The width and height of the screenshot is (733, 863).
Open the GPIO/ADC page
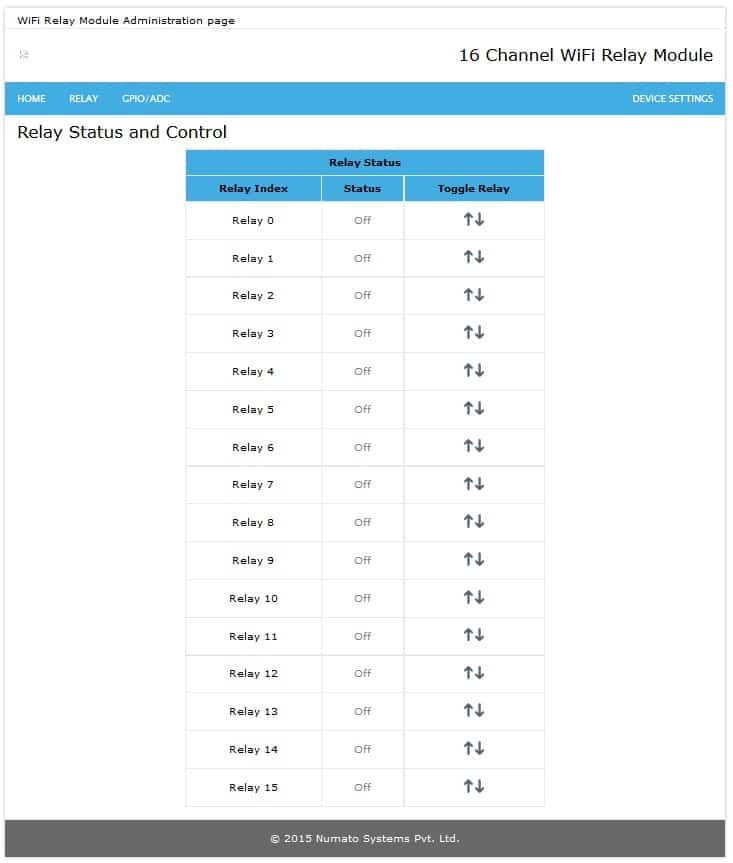click(x=146, y=99)
